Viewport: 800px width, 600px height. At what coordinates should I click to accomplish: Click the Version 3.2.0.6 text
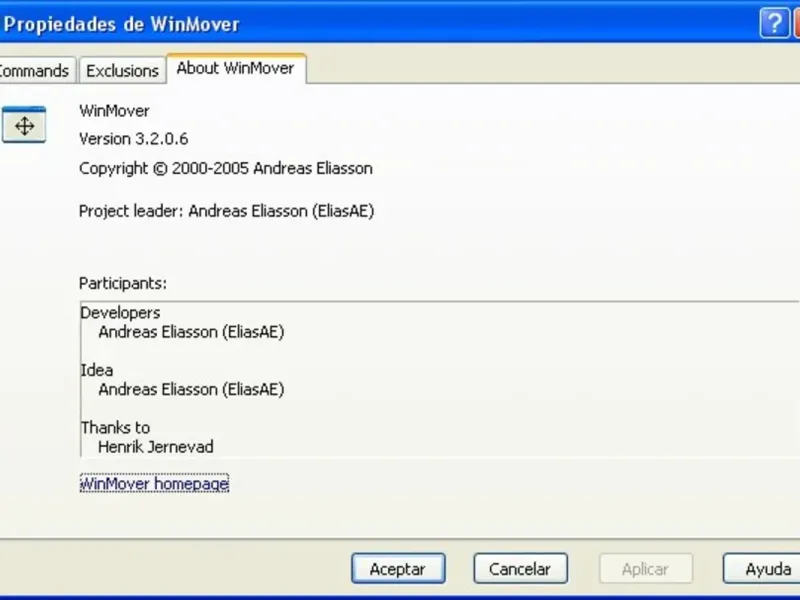pos(134,139)
